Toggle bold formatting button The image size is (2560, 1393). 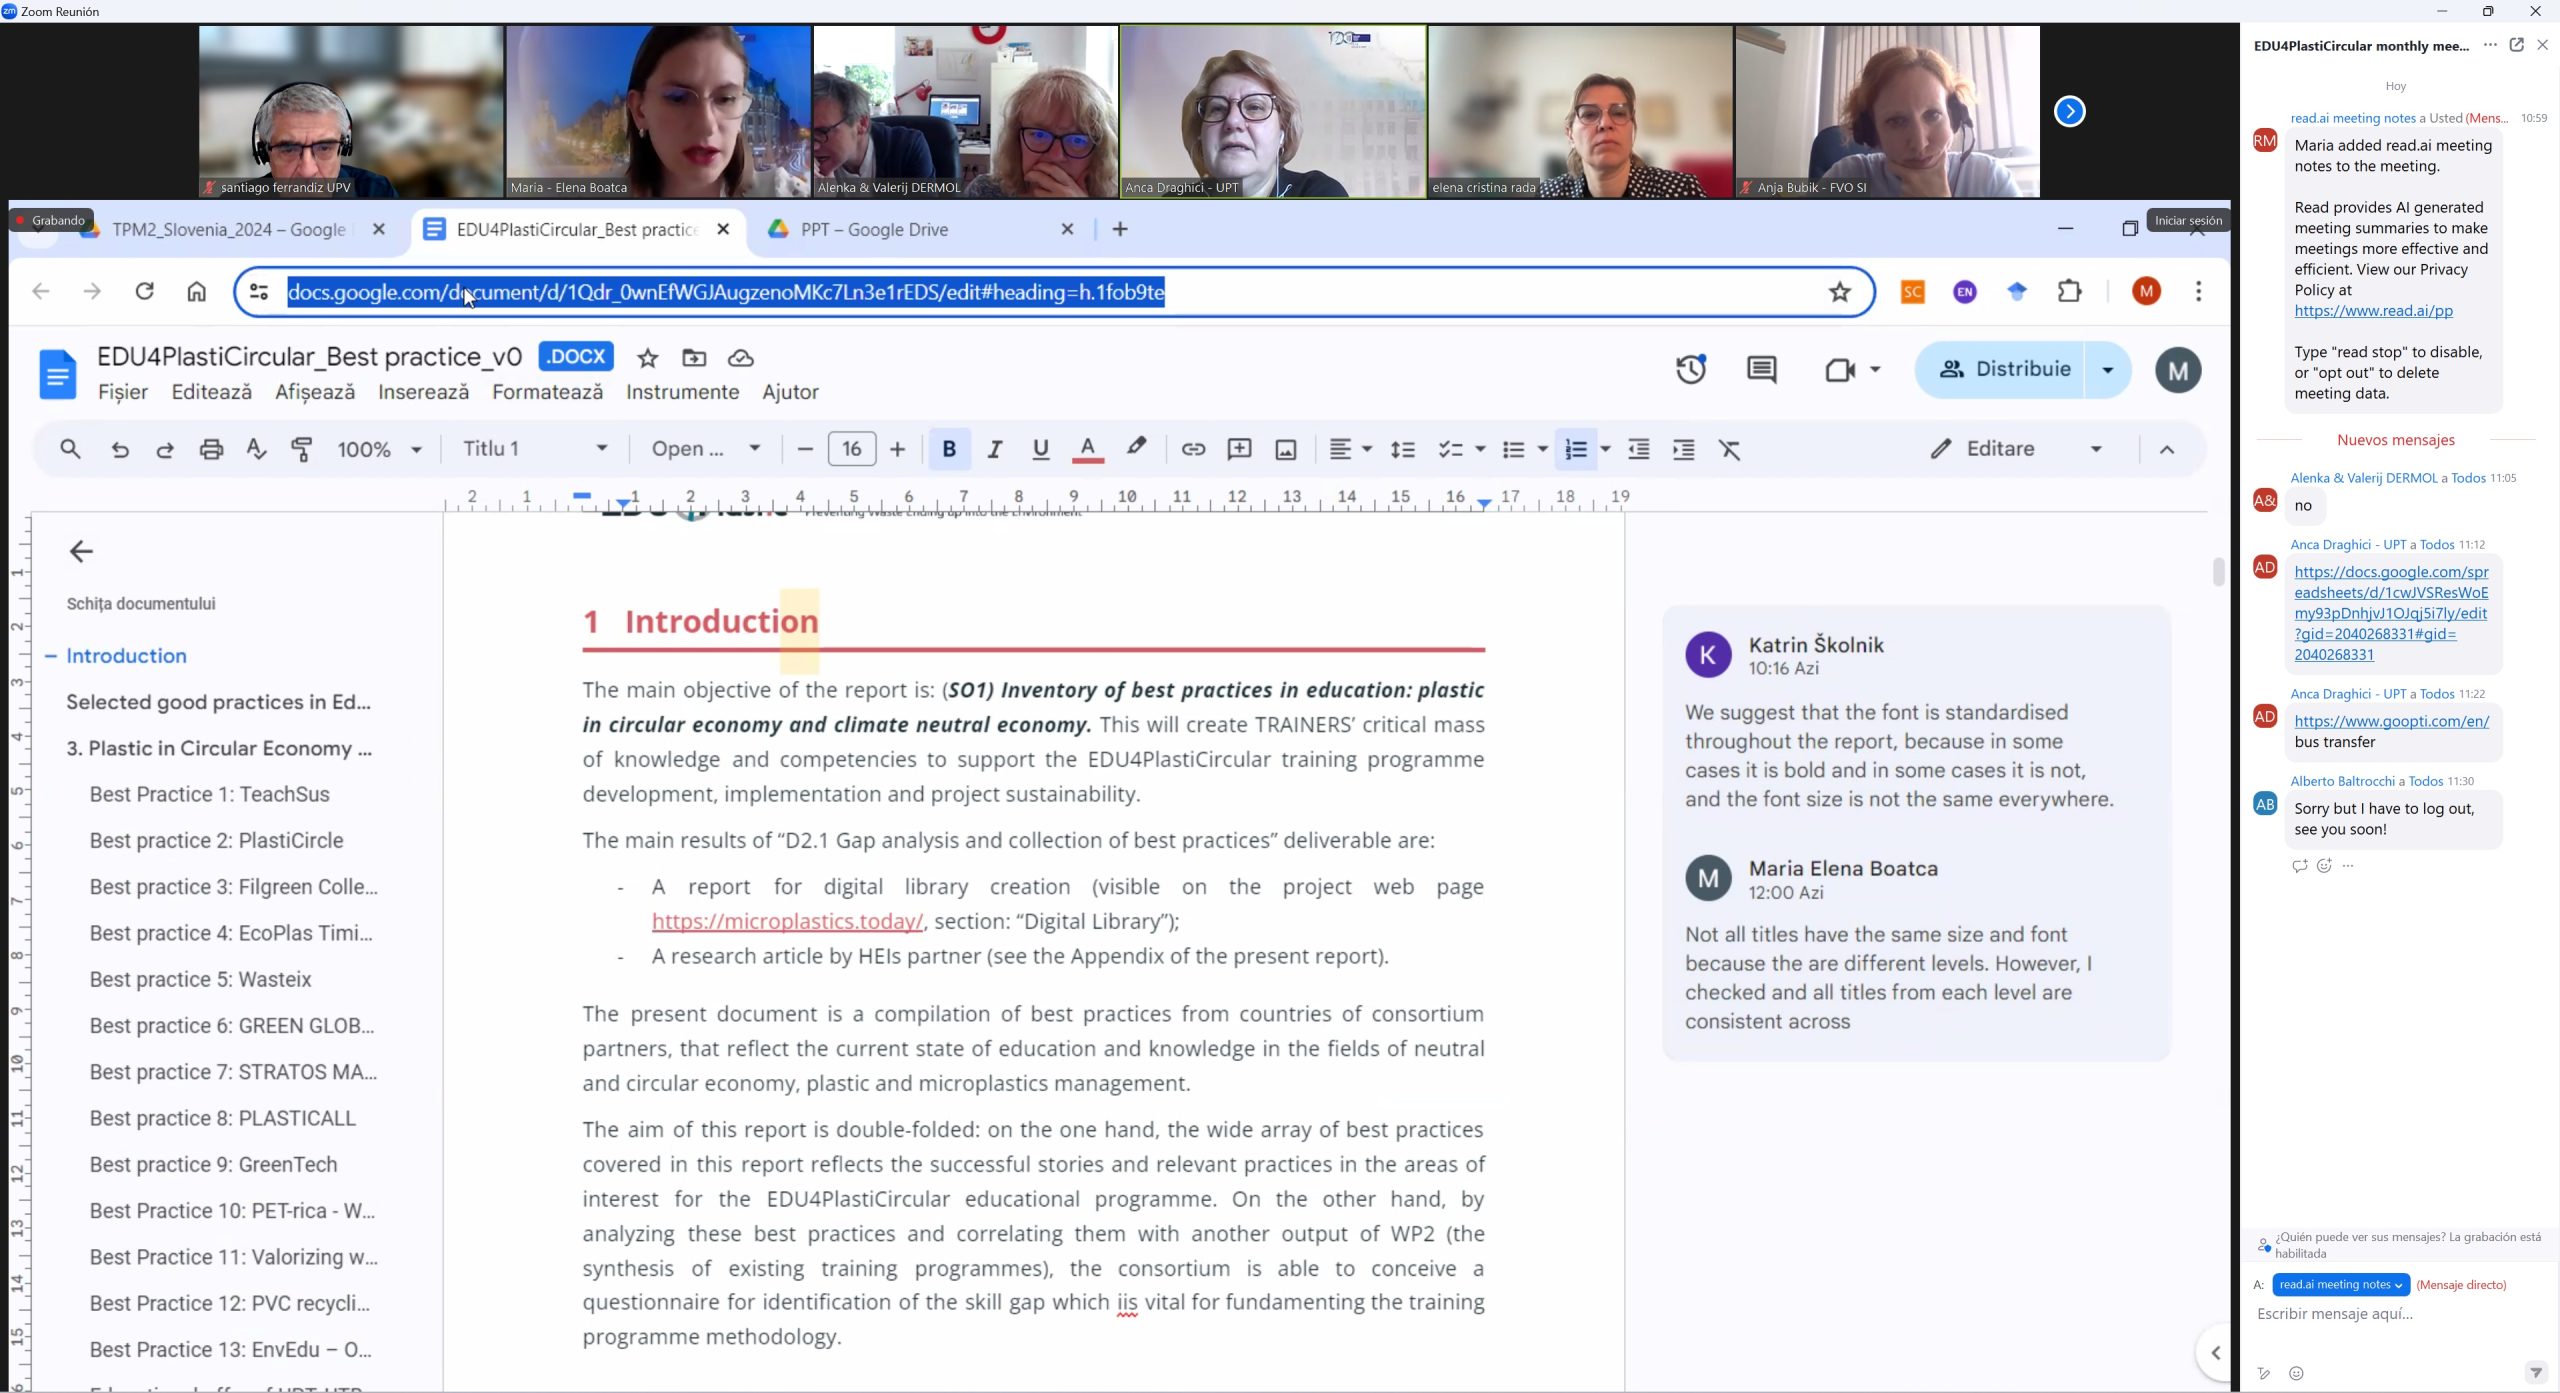click(x=949, y=449)
